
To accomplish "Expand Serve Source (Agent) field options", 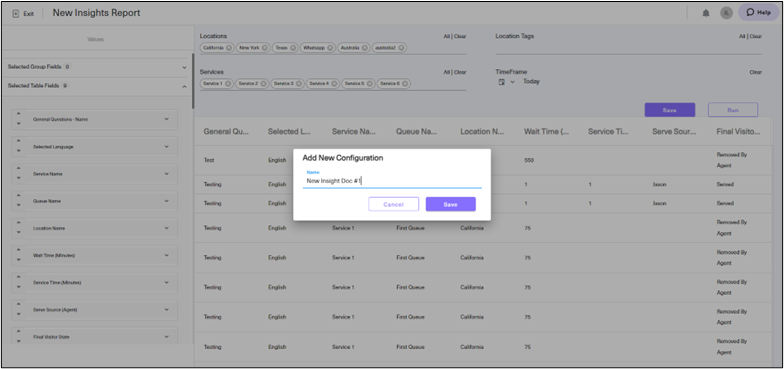I will click(166, 310).
